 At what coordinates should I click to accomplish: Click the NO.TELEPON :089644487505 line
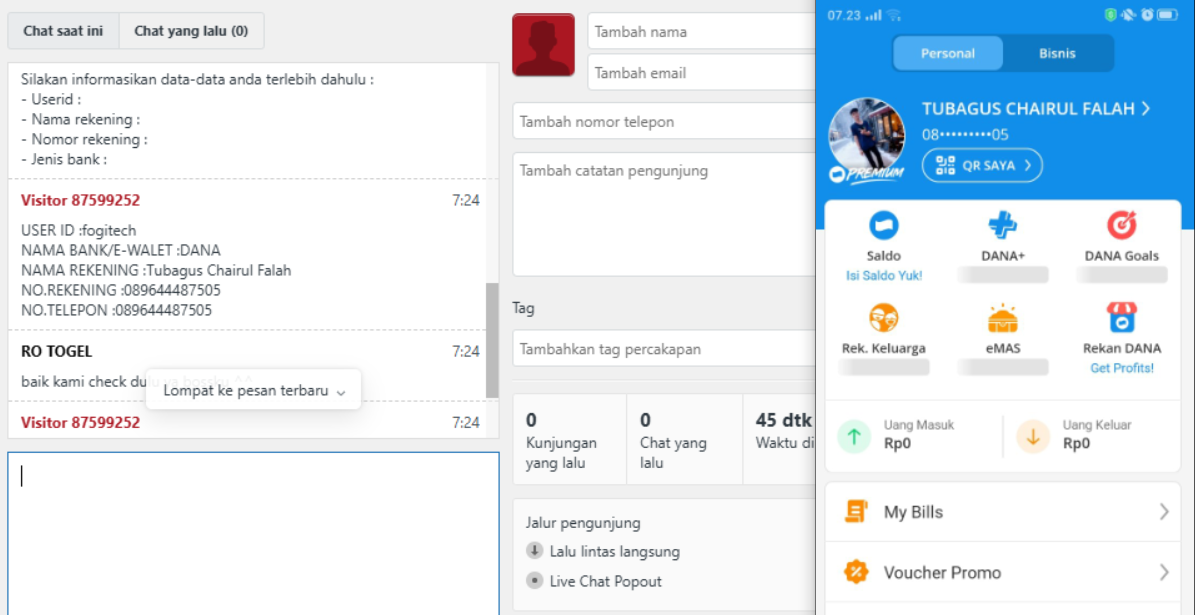[x=117, y=310]
